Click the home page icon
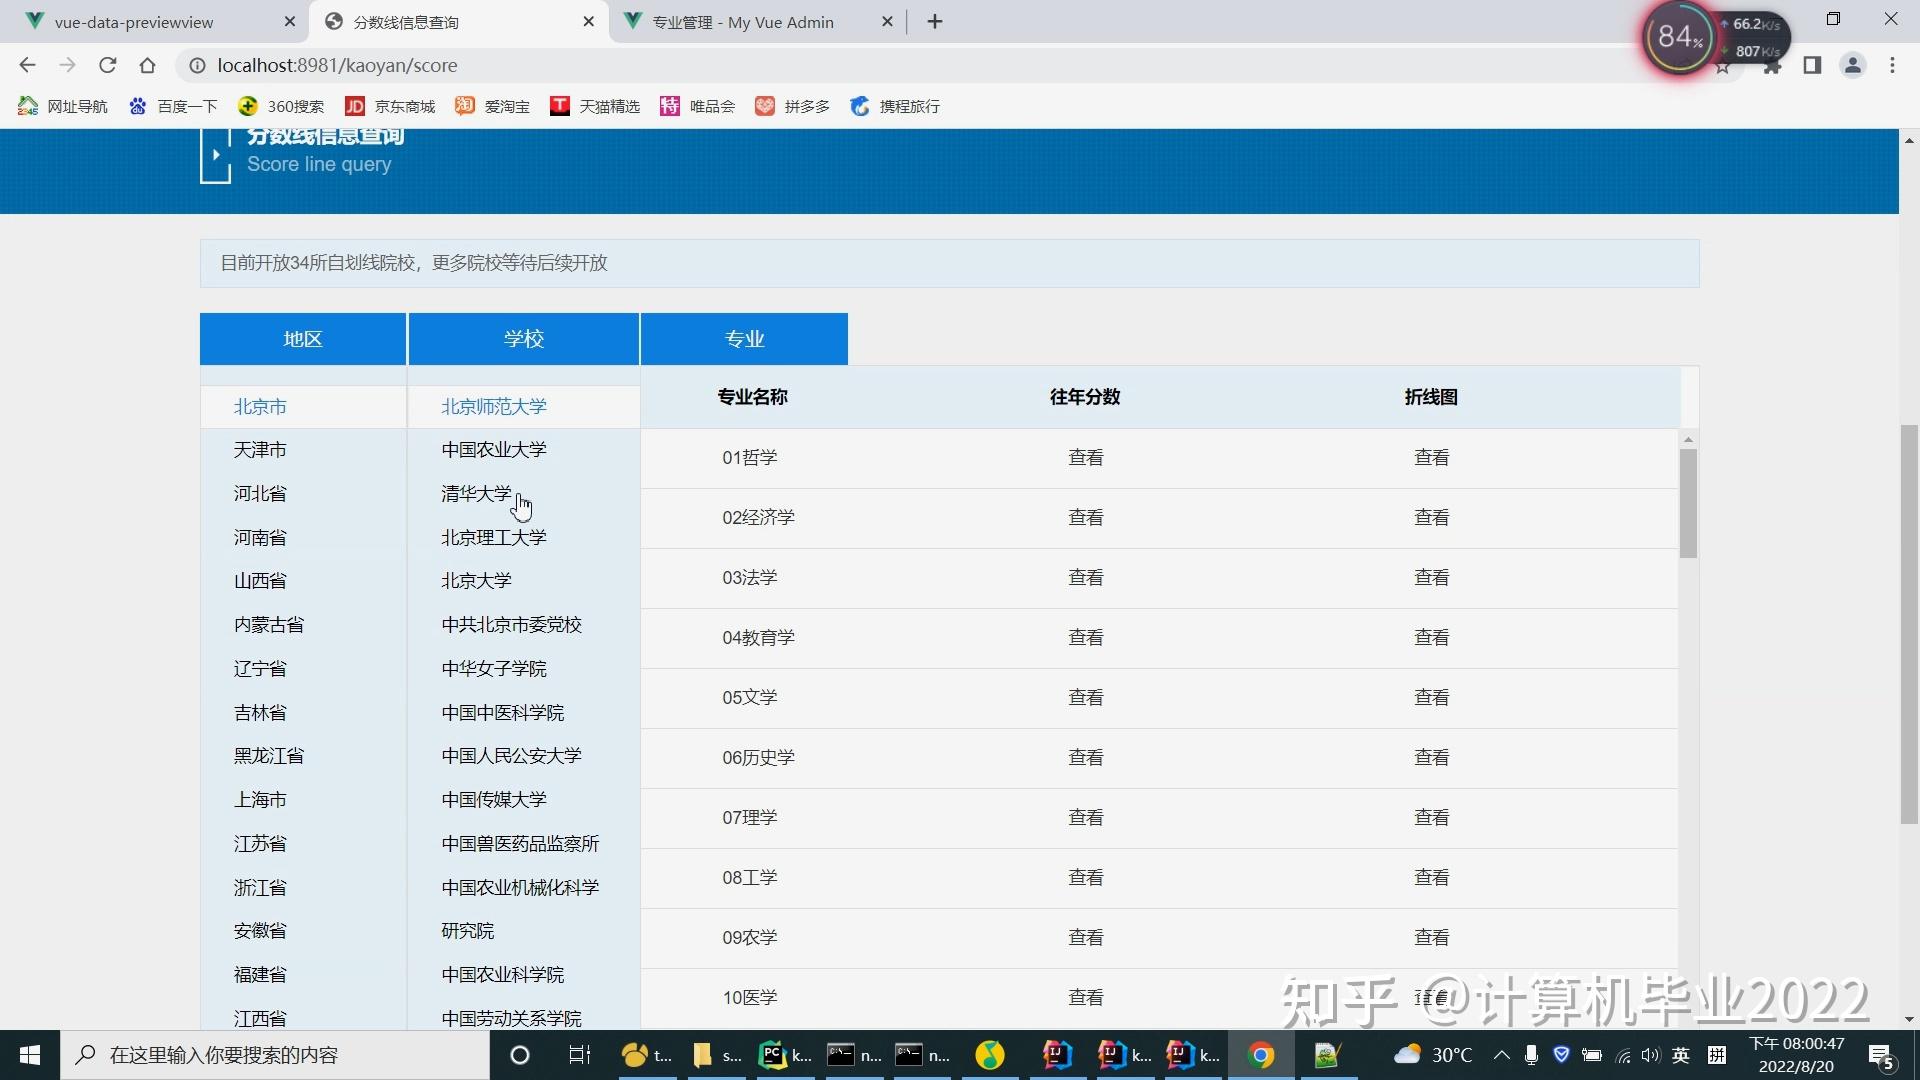1920x1080 pixels. [x=147, y=65]
